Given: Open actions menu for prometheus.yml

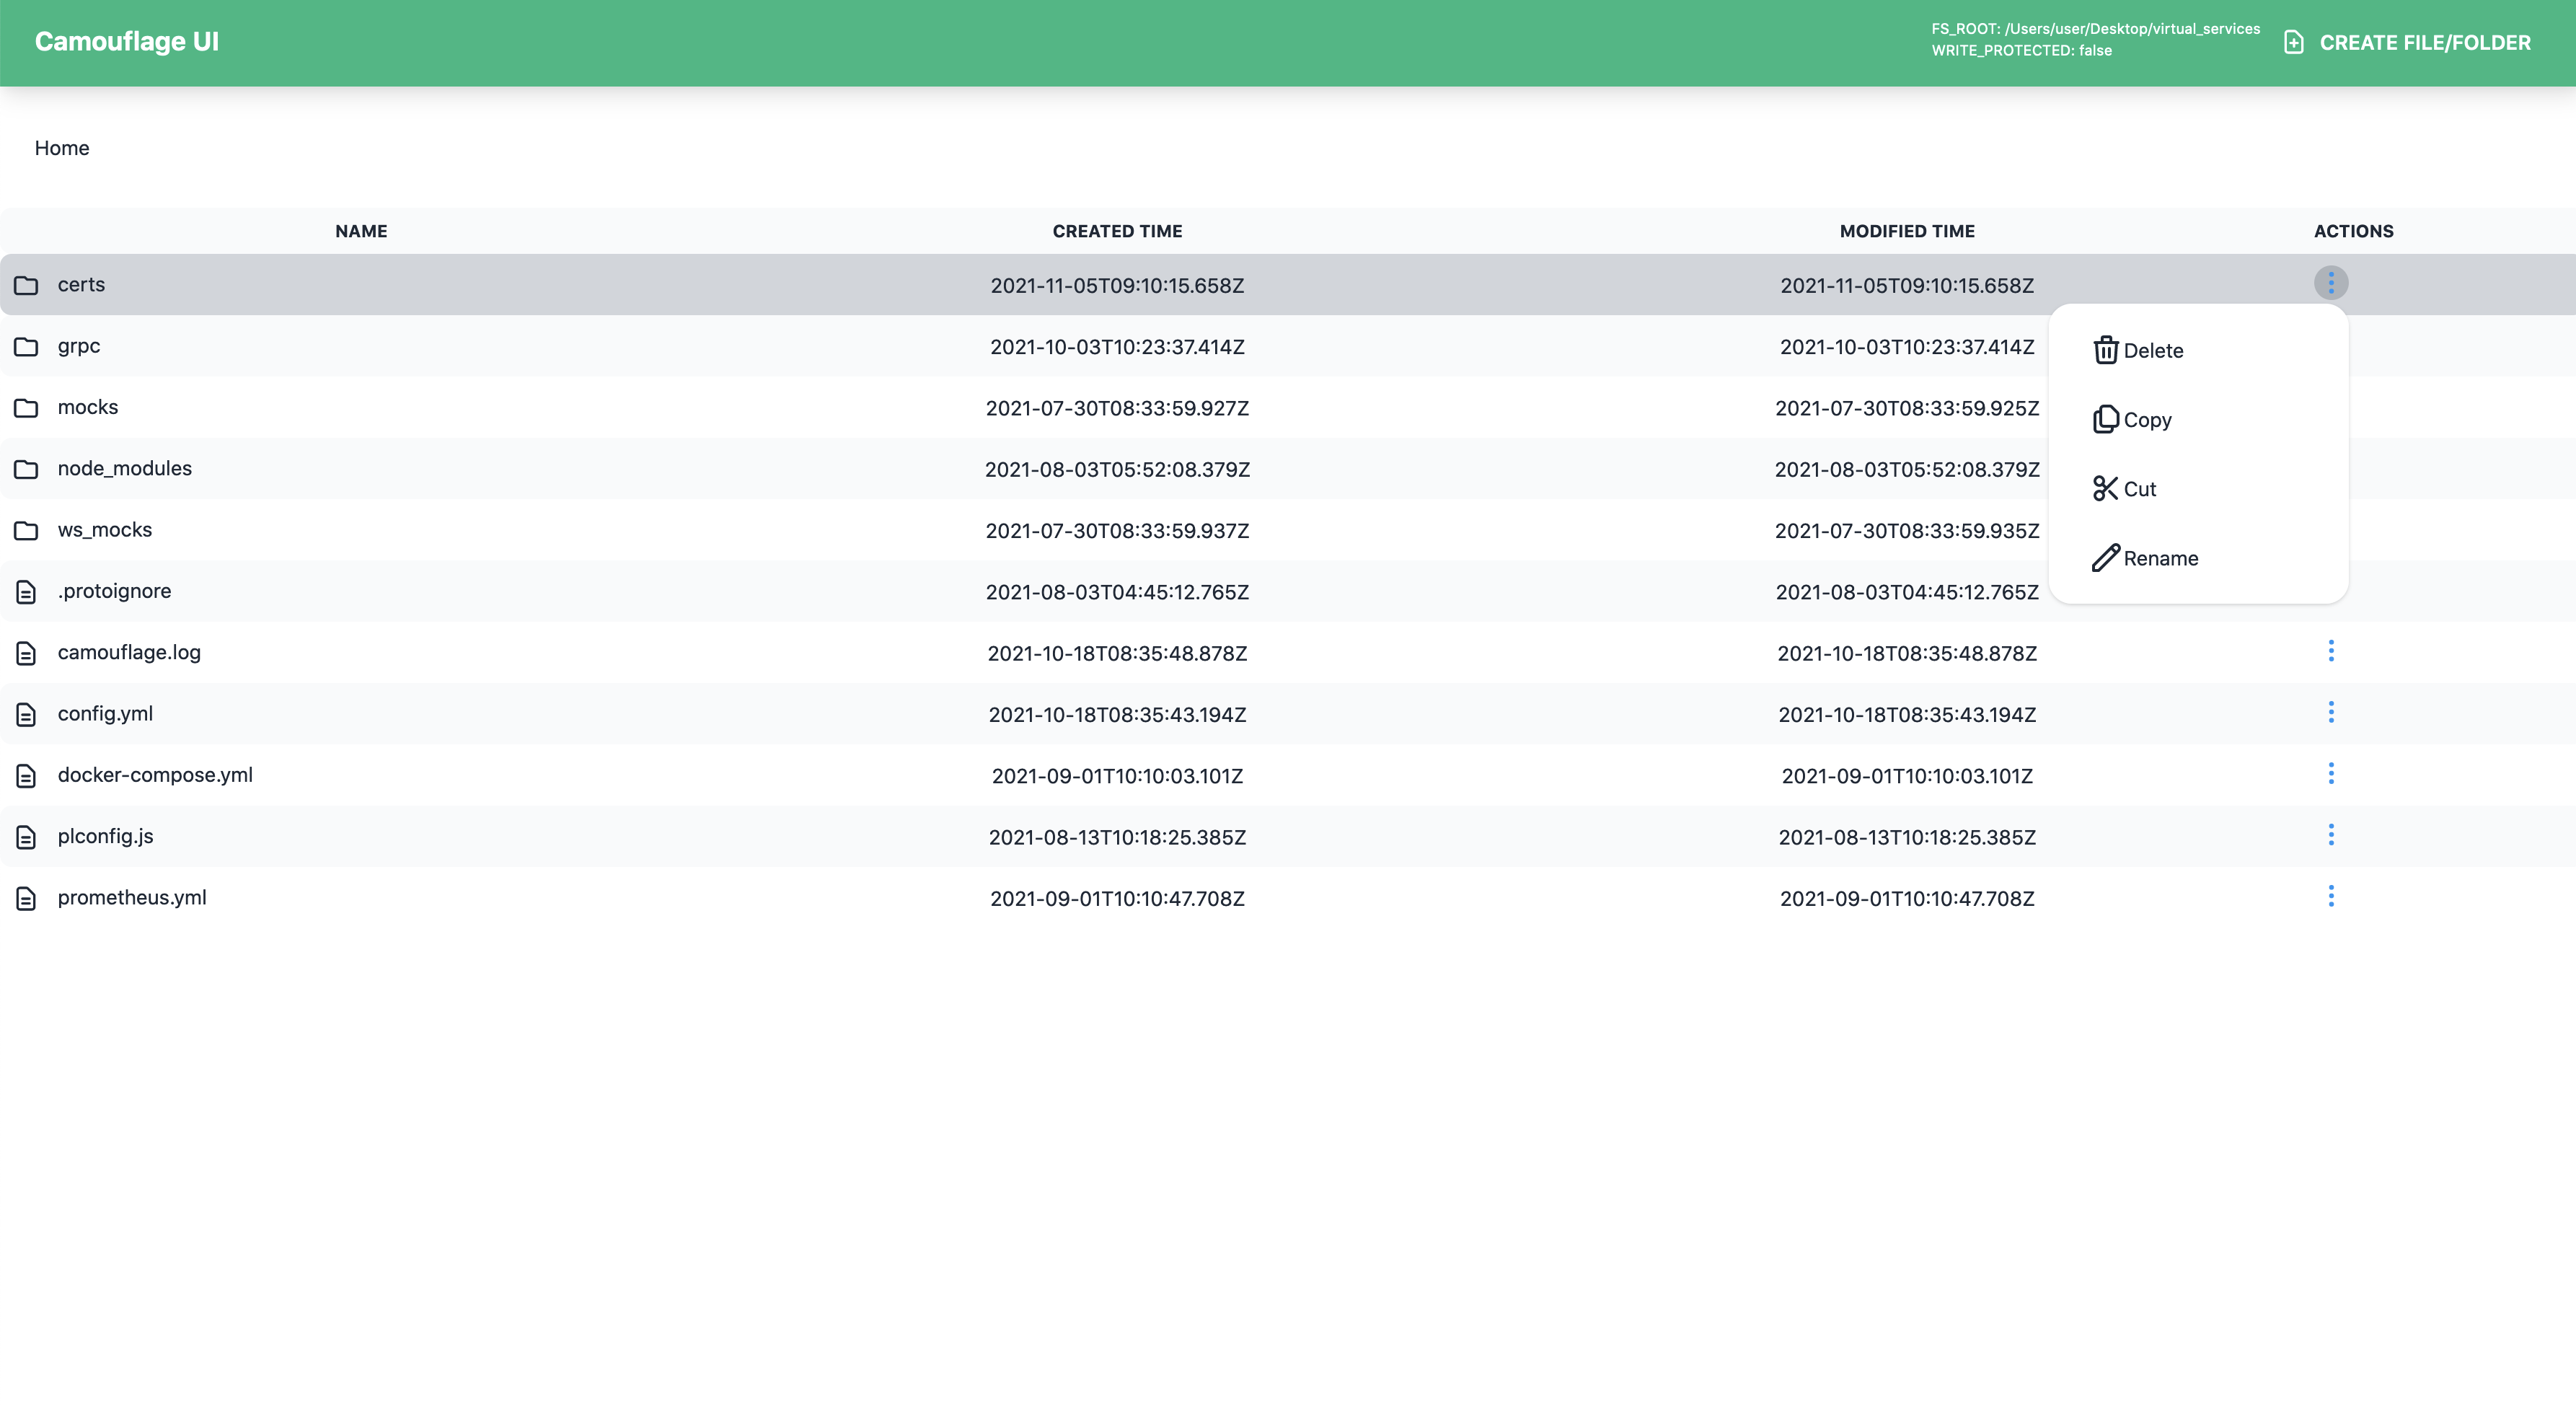Looking at the screenshot, I should pos(2330,896).
